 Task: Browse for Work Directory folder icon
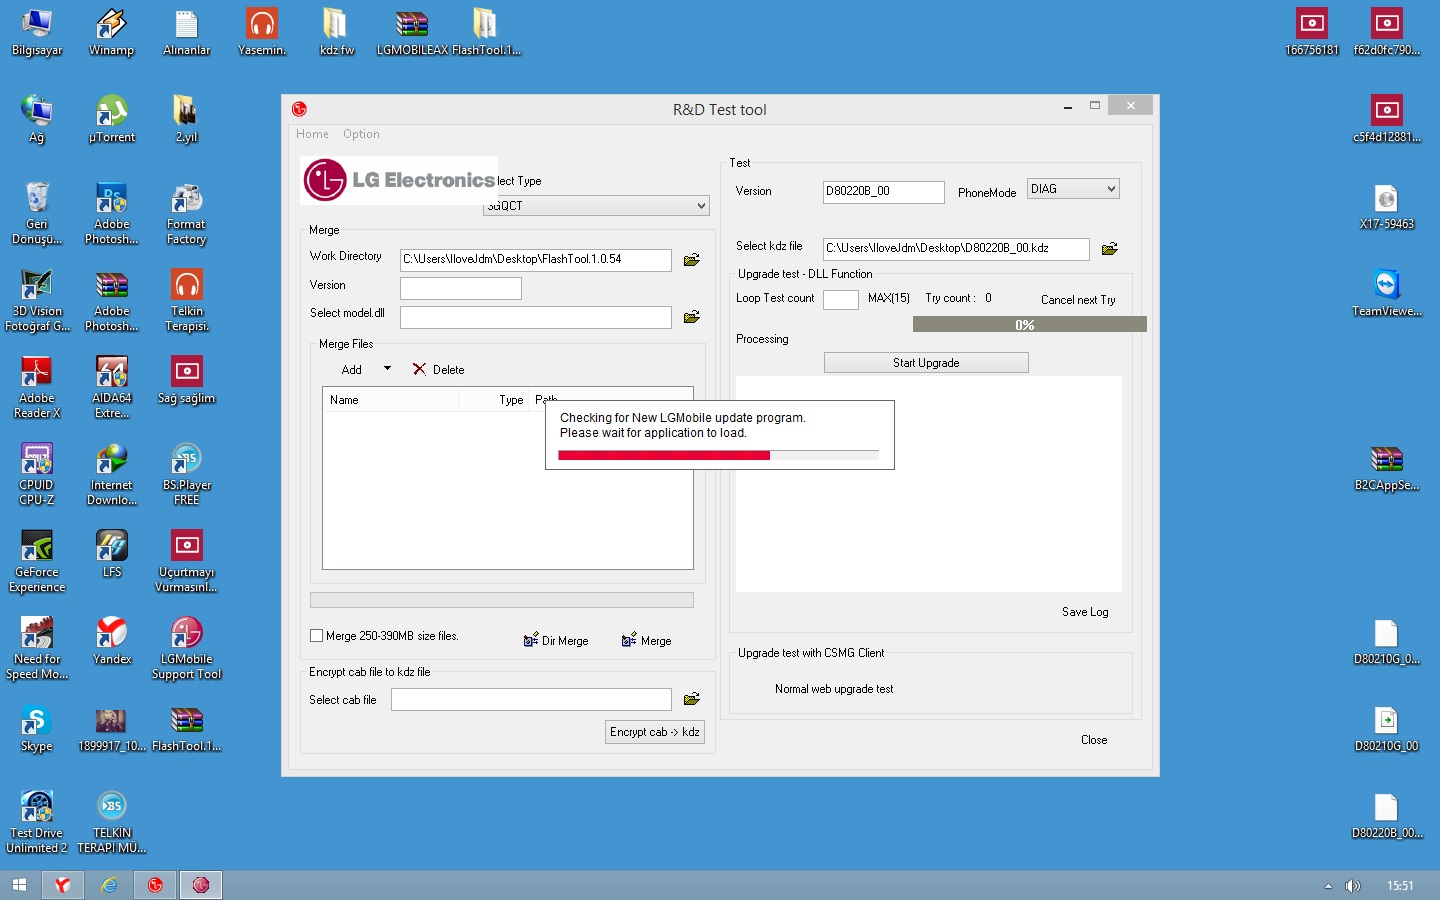point(691,260)
